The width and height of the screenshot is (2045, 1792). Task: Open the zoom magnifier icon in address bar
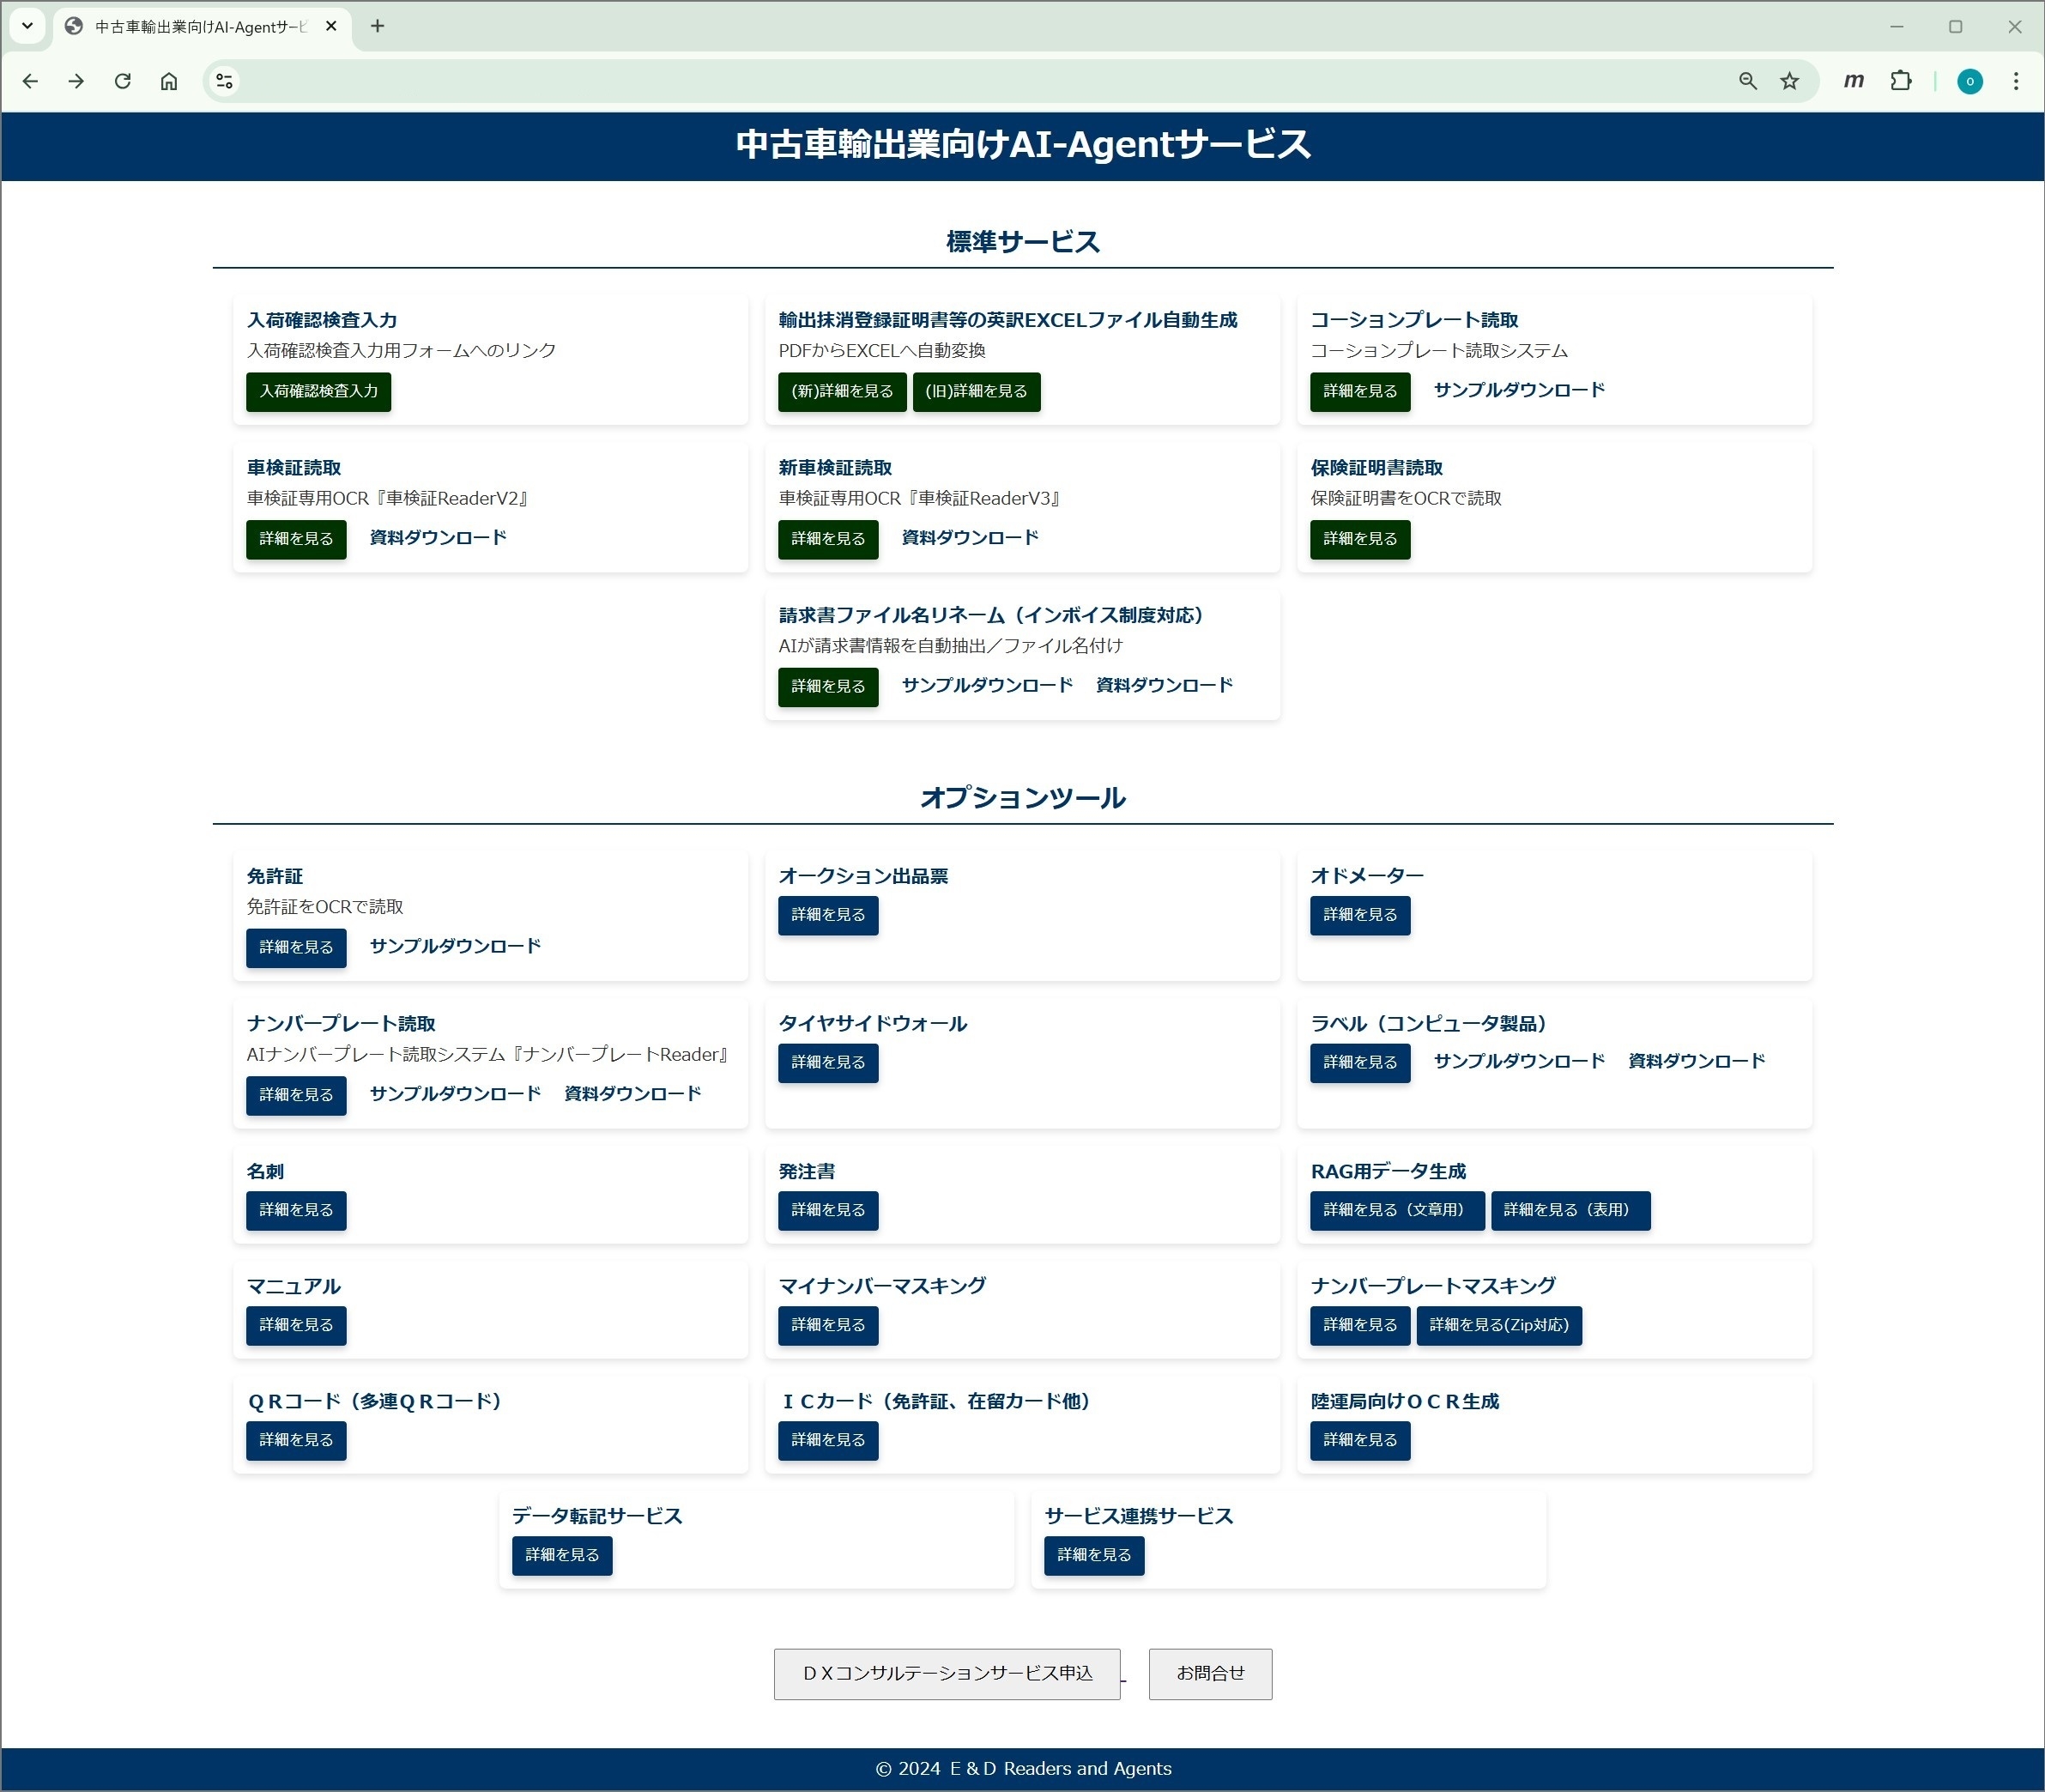(1747, 81)
